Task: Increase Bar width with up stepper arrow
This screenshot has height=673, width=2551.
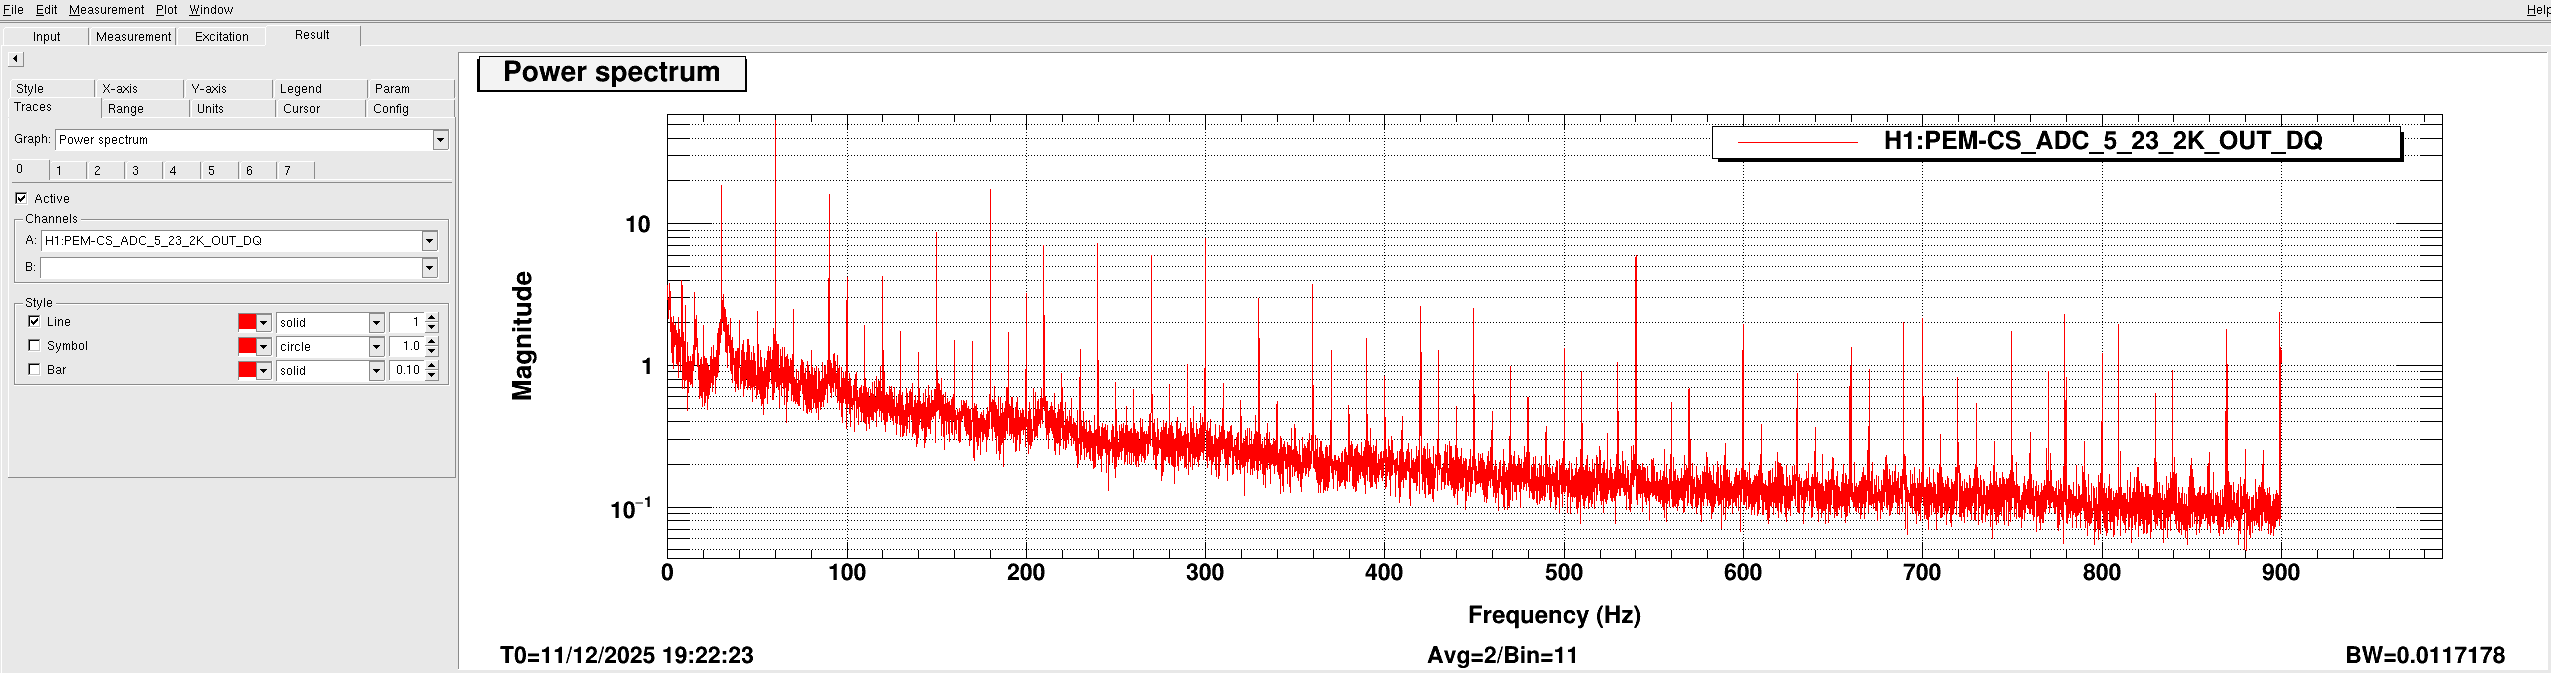Action: (432, 366)
